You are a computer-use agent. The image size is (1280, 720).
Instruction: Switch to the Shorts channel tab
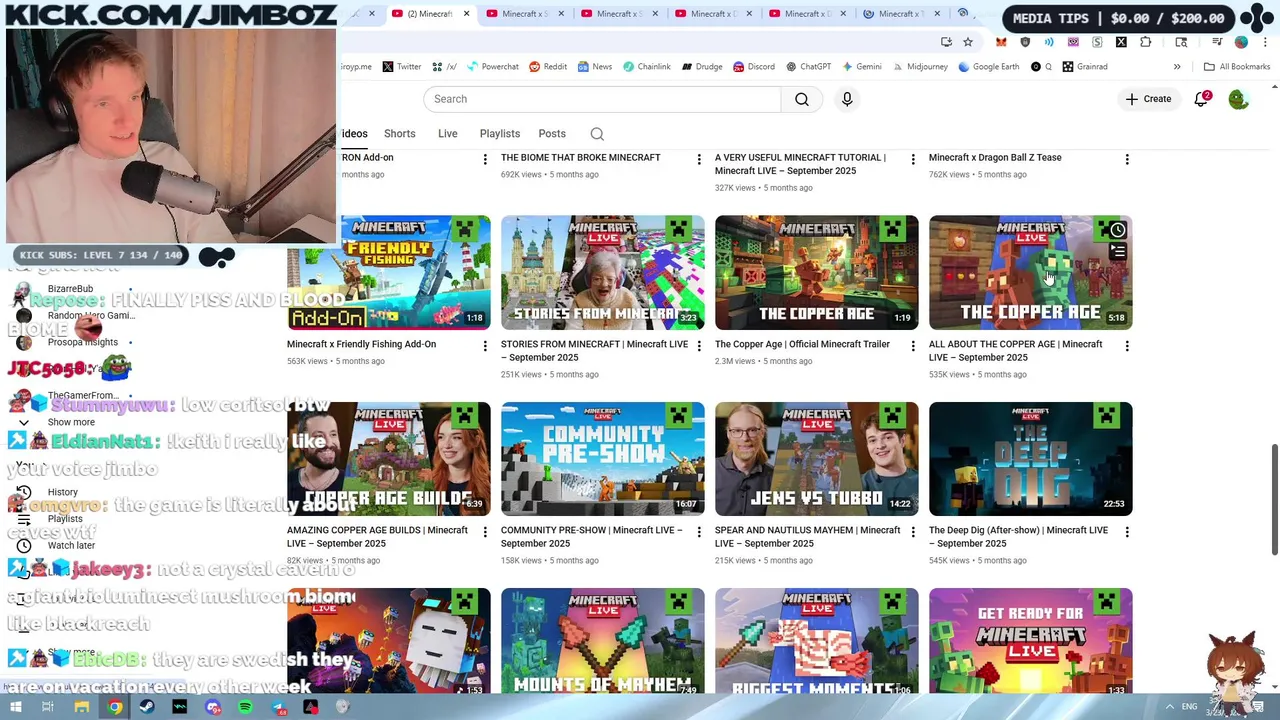coord(399,134)
